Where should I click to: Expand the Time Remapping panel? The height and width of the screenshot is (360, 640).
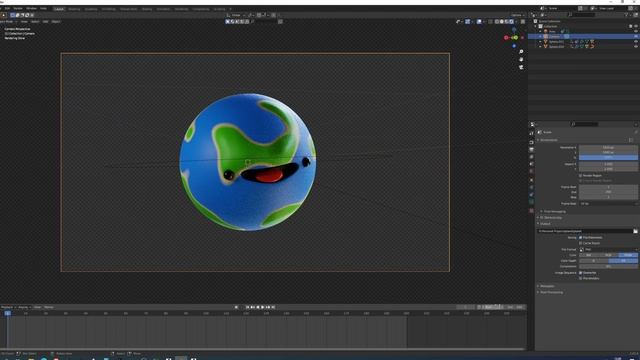[554, 211]
